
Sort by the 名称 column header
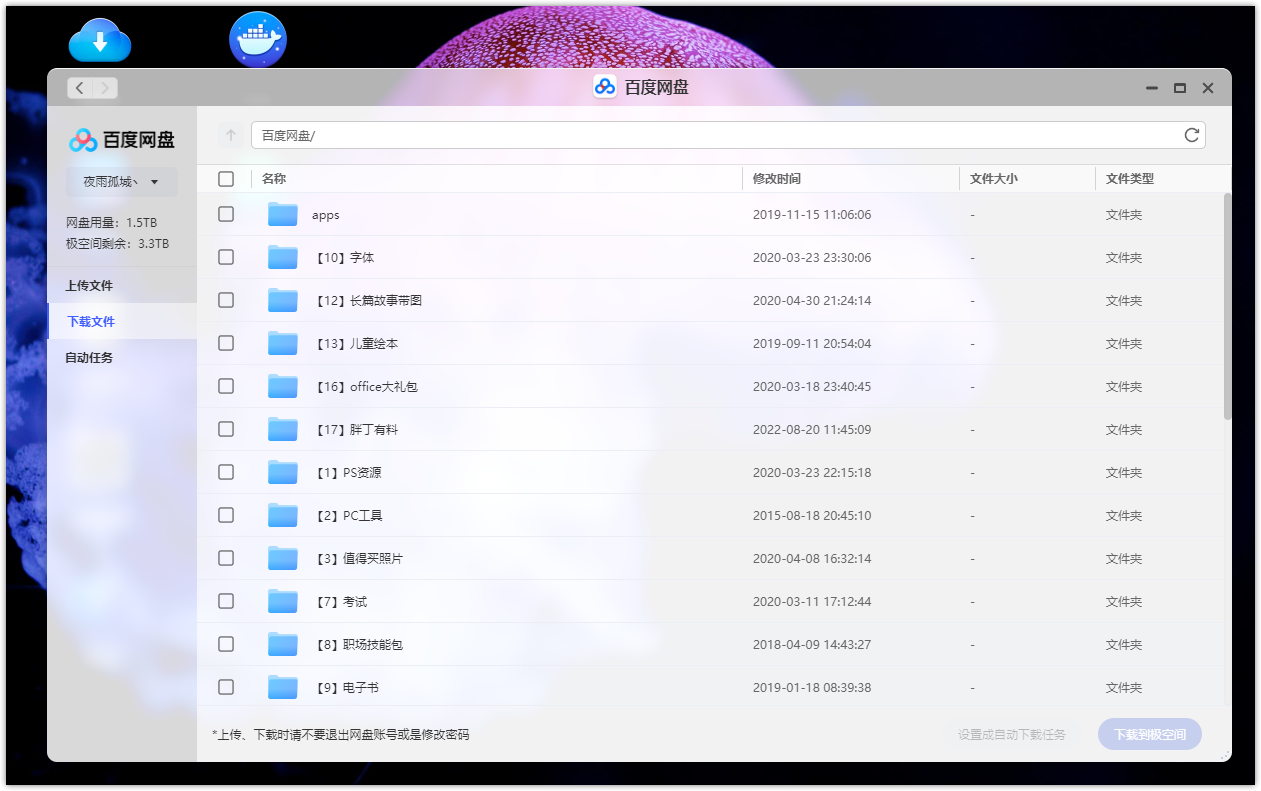(274, 179)
